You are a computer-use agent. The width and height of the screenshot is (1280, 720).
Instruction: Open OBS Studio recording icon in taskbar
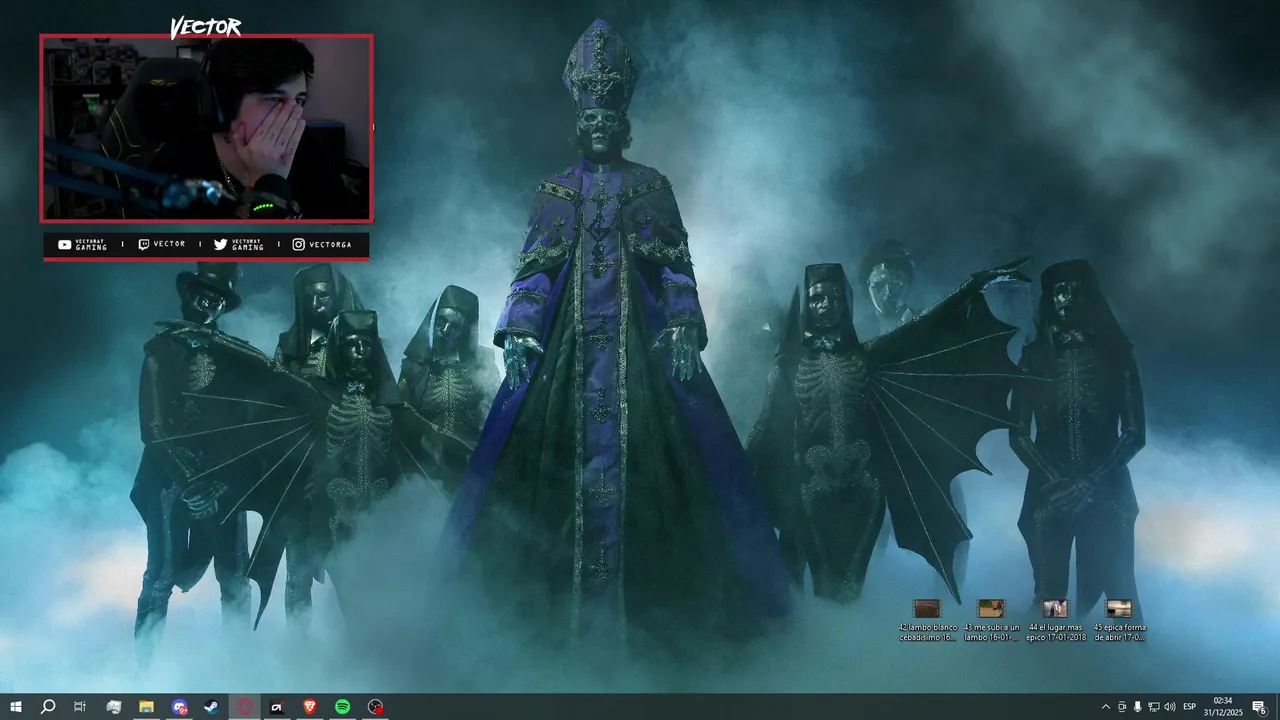375,707
